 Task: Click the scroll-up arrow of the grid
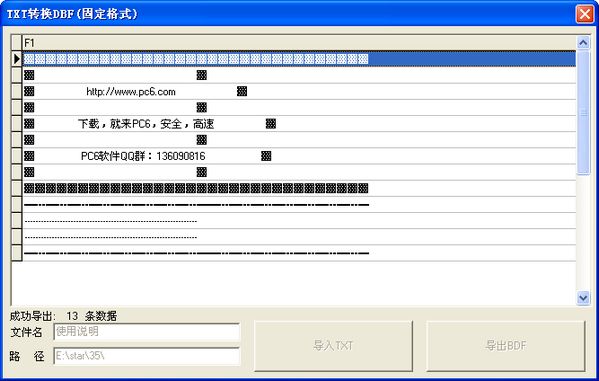[x=583, y=43]
